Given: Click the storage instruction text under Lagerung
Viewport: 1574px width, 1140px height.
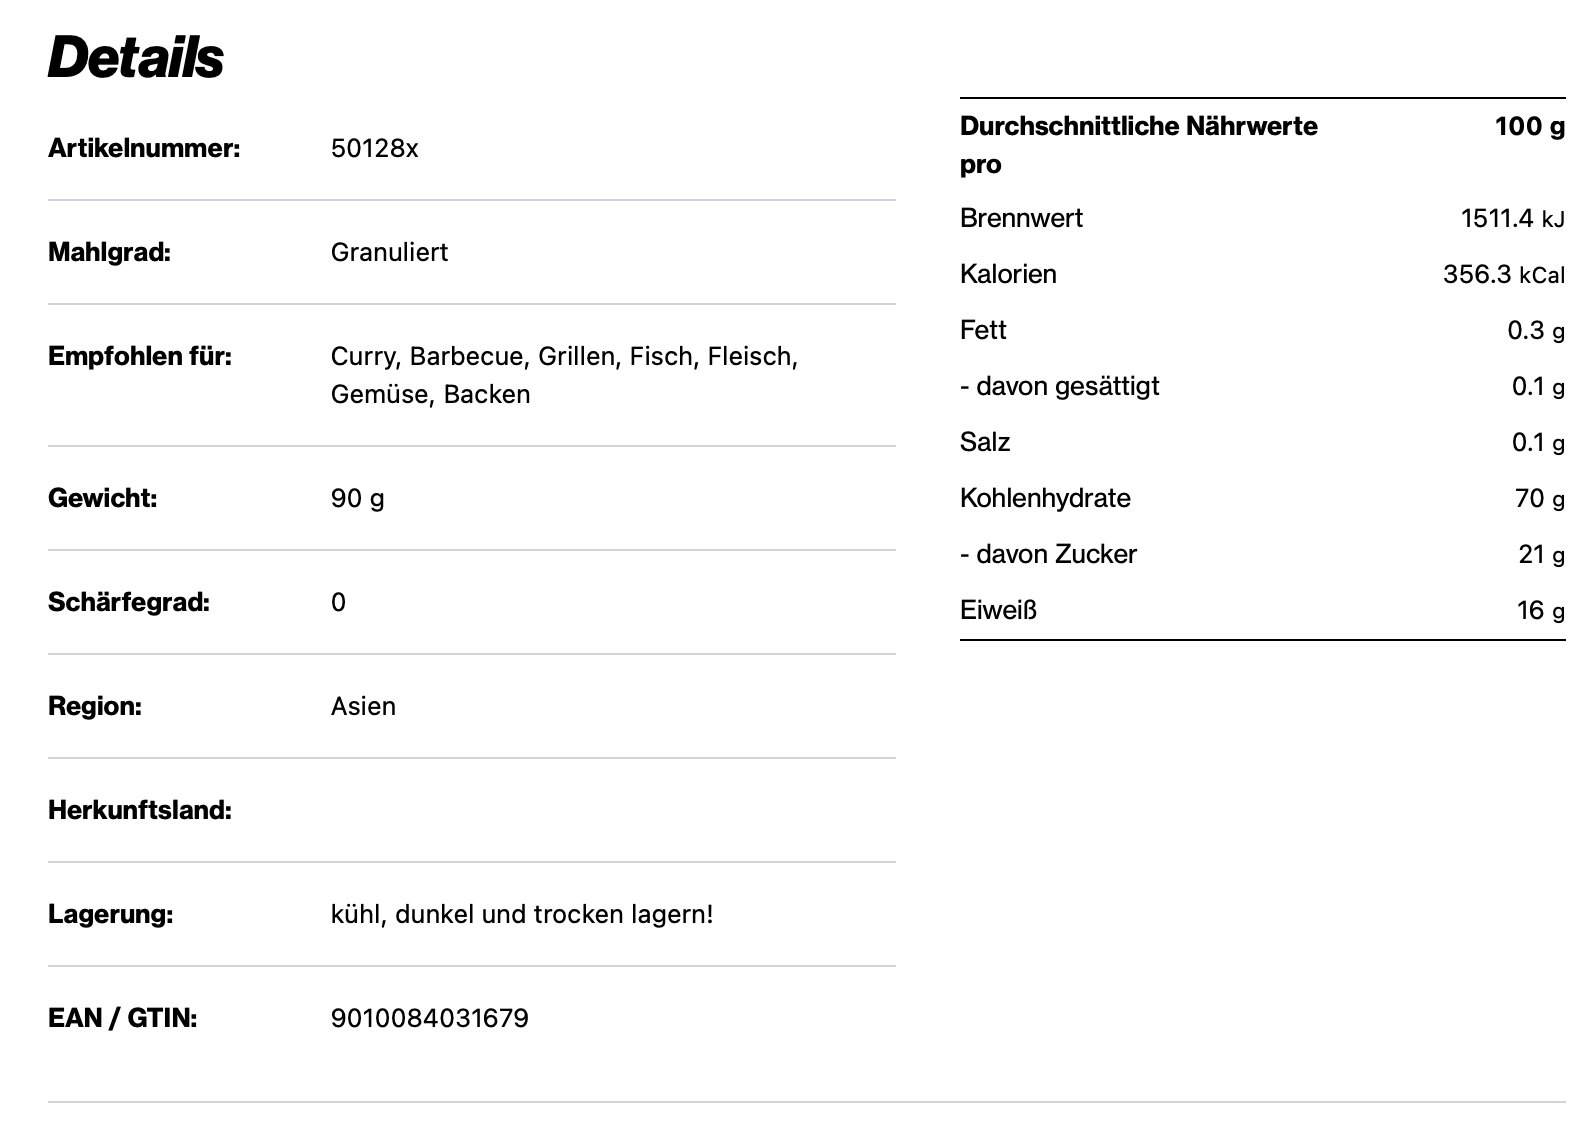Looking at the screenshot, I should coord(522,915).
